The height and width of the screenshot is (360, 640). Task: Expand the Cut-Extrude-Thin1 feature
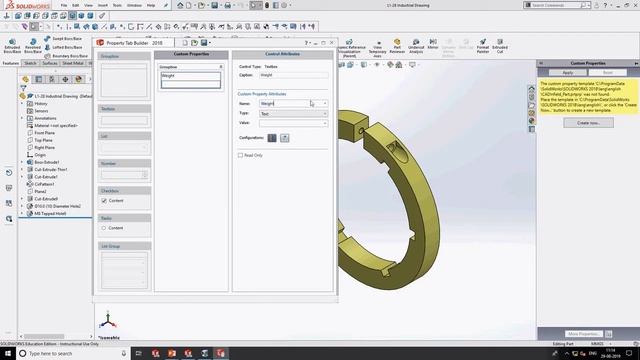pos(22,169)
